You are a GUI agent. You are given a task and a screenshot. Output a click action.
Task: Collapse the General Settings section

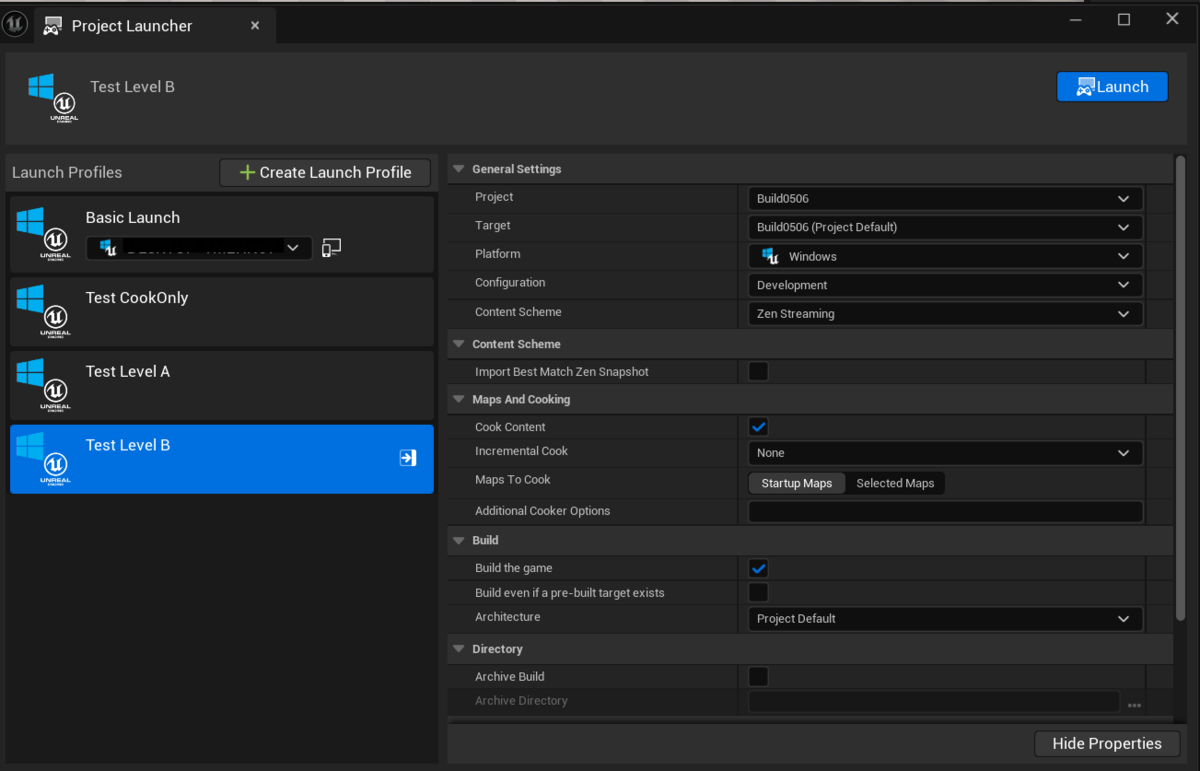pyautogui.click(x=458, y=169)
